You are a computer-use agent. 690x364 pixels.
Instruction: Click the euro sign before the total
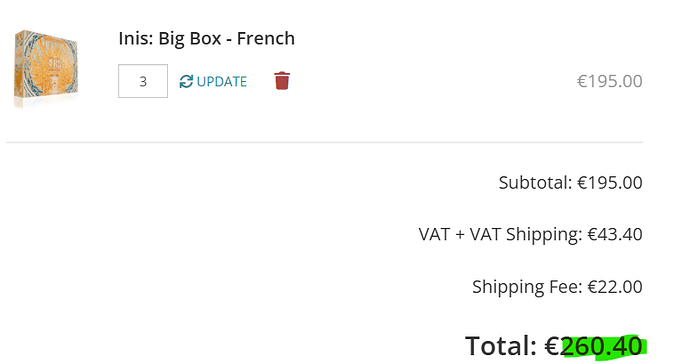552,346
